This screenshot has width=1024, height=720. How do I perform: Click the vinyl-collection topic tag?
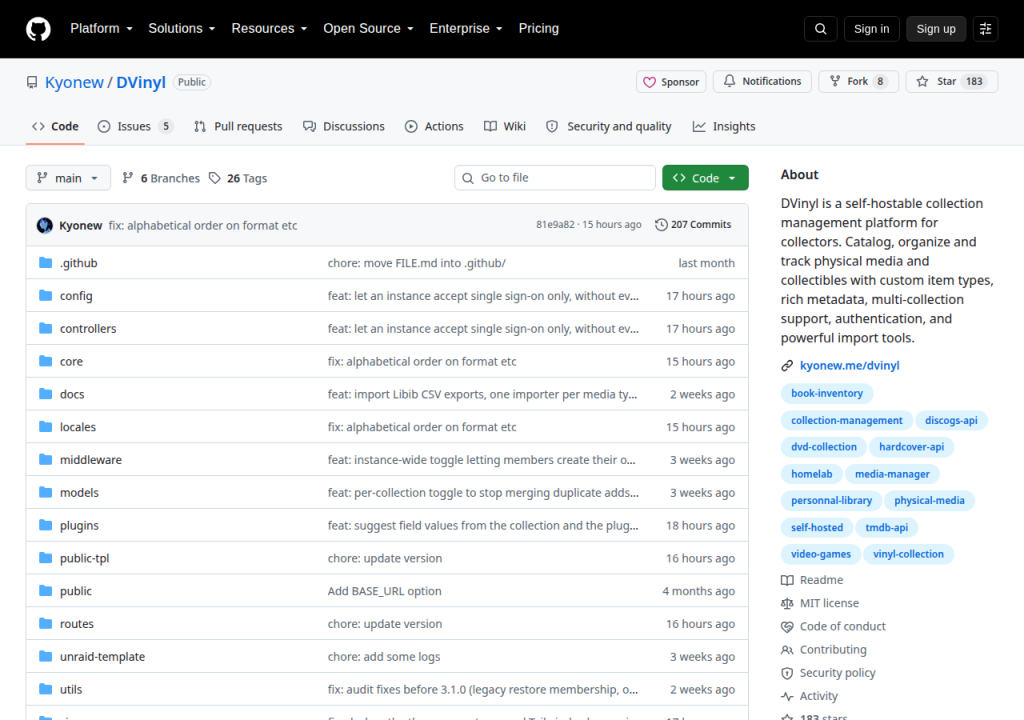tap(908, 554)
